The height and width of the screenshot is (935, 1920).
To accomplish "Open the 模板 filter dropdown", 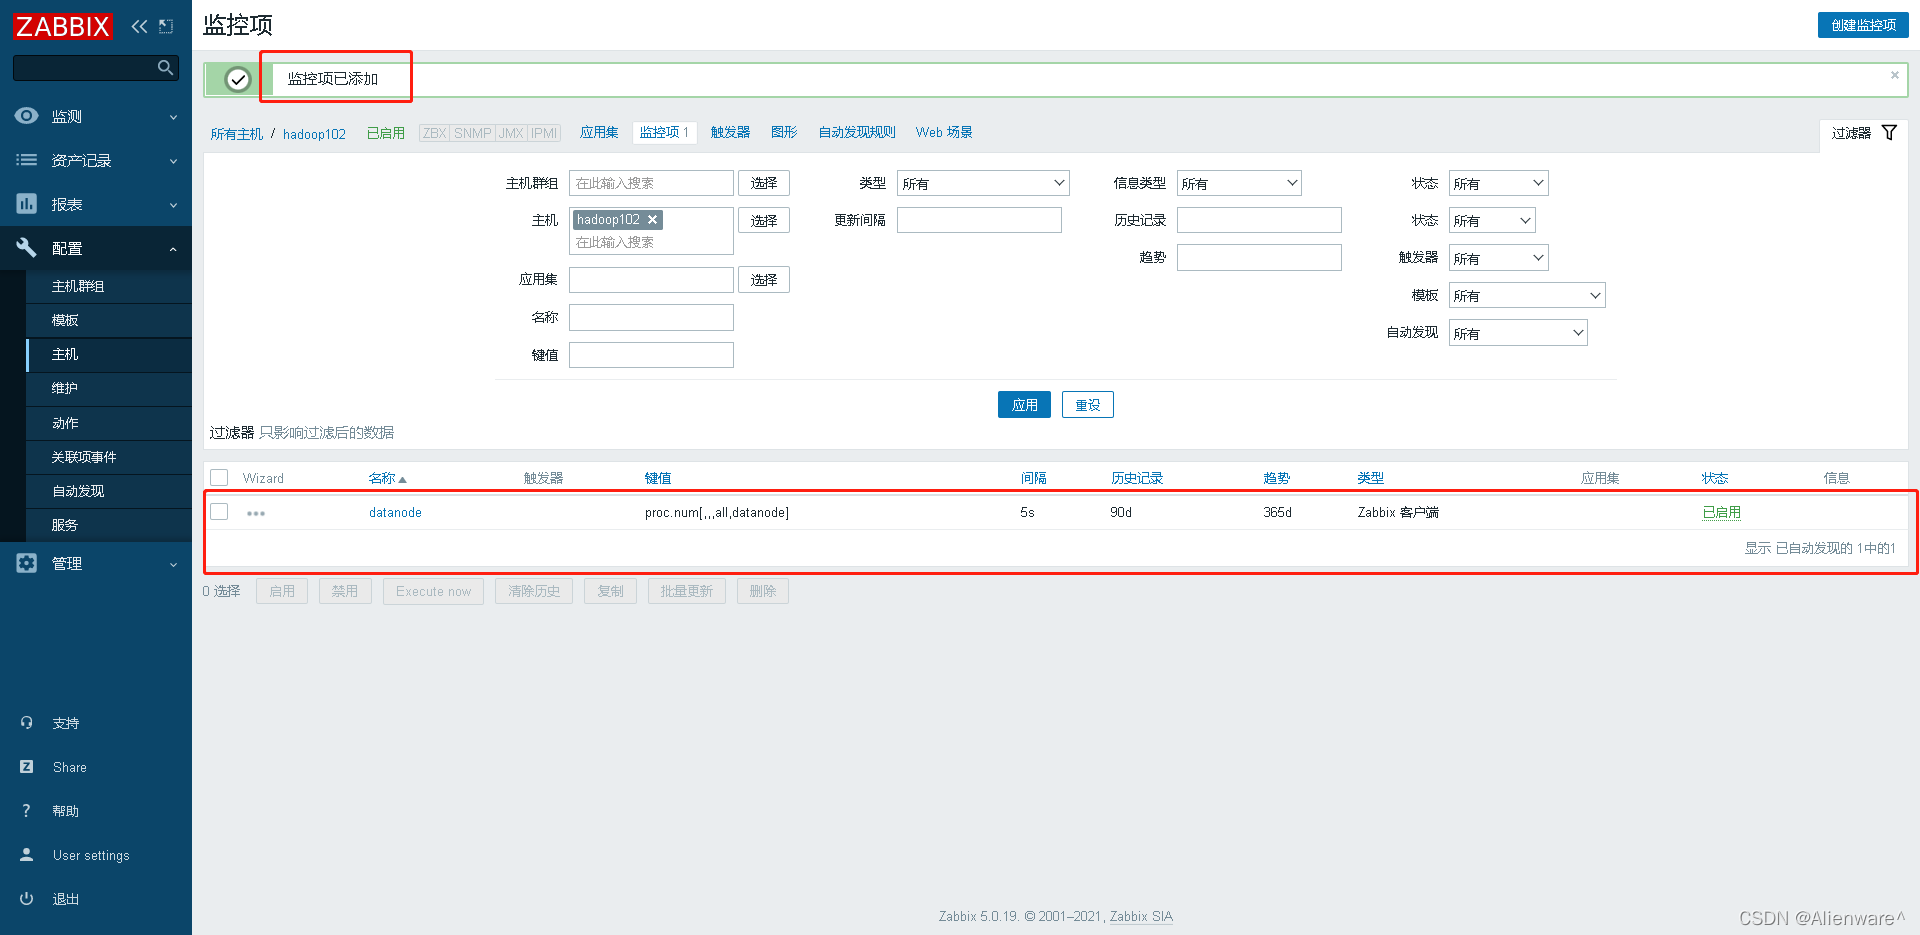I will pyautogui.click(x=1527, y=295).
